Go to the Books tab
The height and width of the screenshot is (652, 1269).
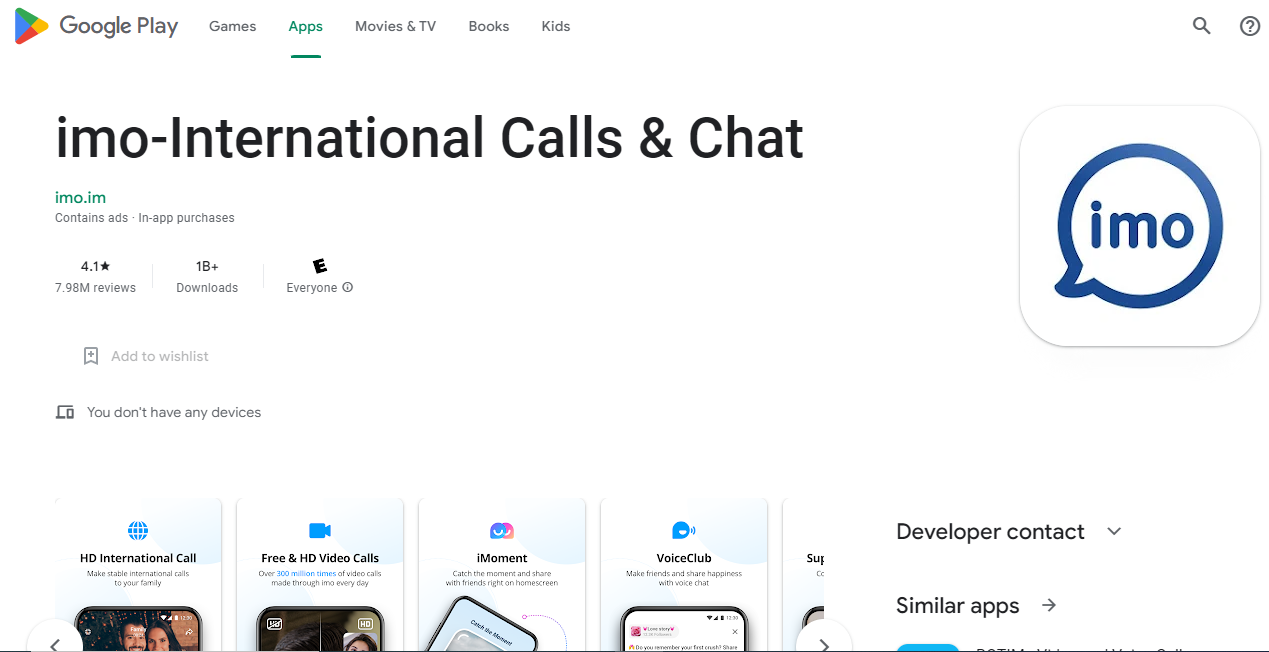click(x=489, y=26)
